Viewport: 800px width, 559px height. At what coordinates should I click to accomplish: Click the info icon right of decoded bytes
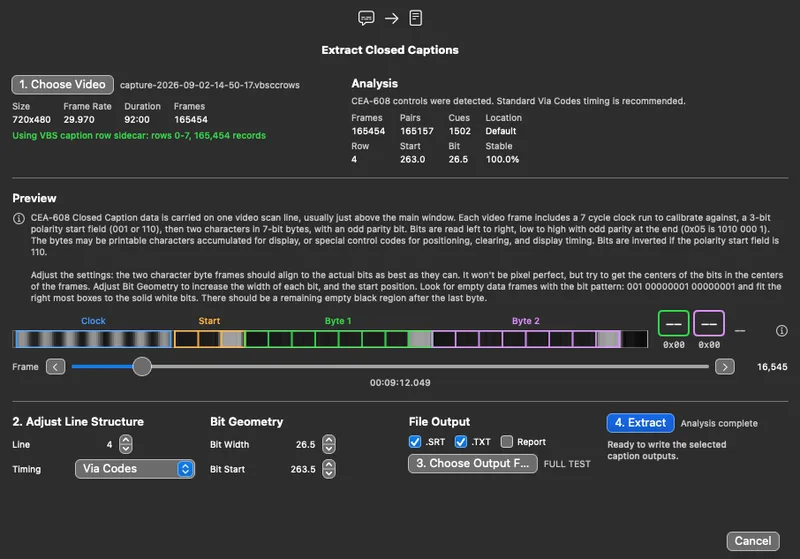[x=782, y=331]
